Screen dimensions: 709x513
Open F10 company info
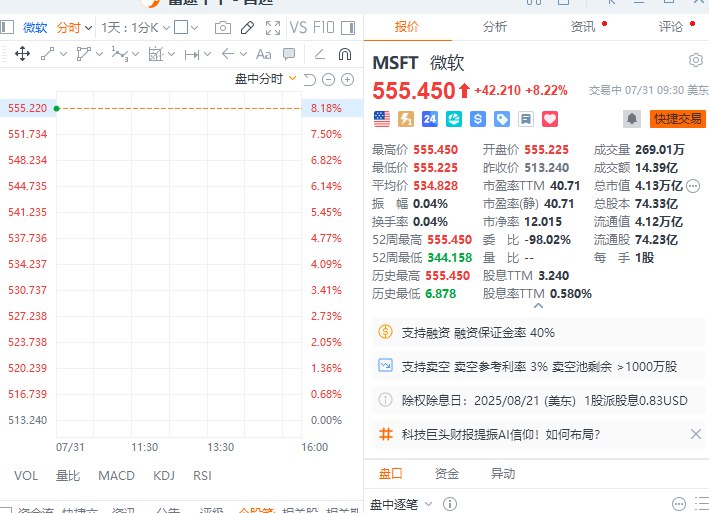tap(324, 28)
